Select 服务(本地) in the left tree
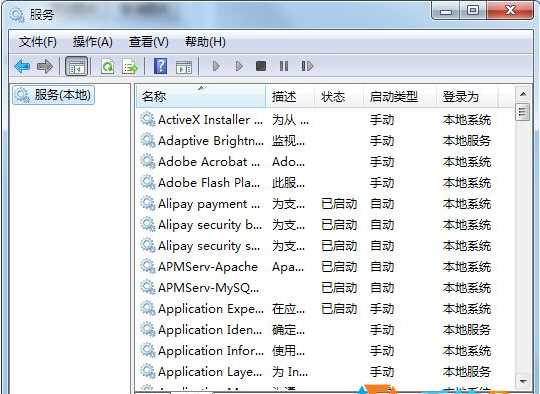The width and height of the screenshot is (540, 394). pyautogui.click(x=54, y=95)
